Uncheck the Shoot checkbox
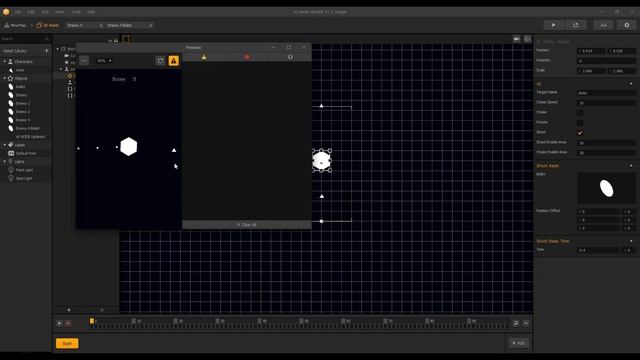Viewport: 640px width, 360px height. 580,133
